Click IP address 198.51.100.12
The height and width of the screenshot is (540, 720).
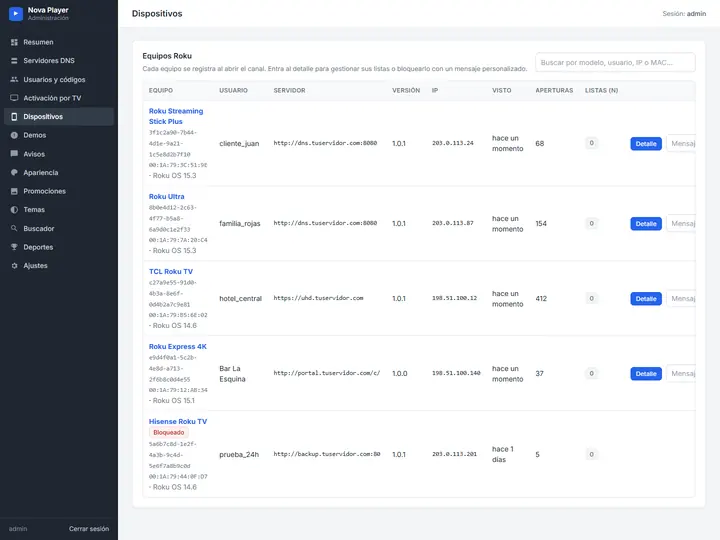455,298
